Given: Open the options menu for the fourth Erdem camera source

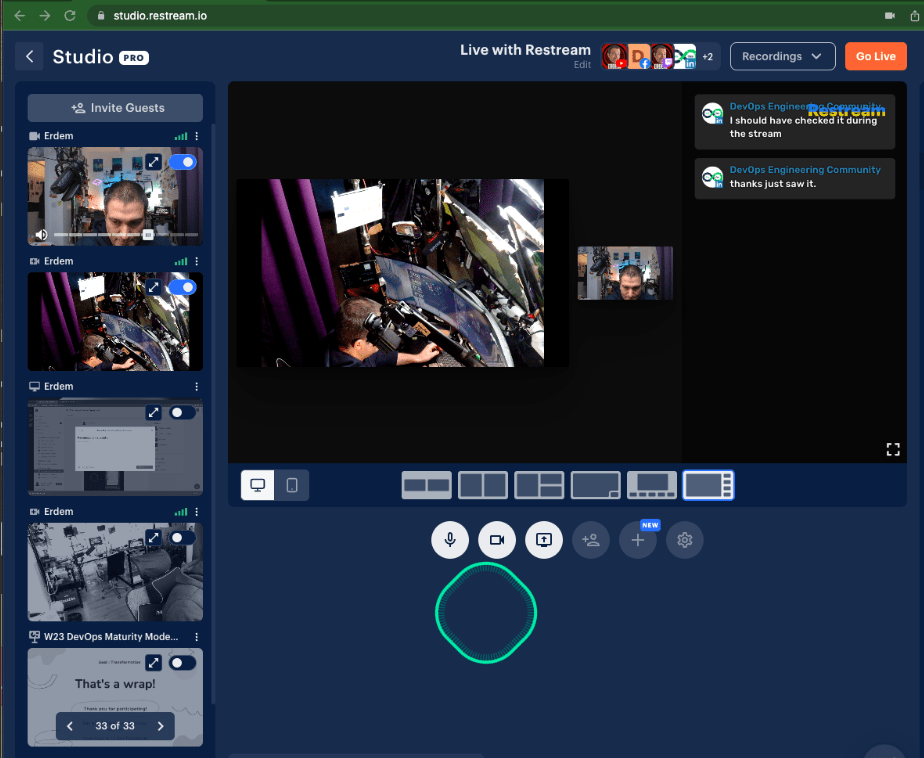Looking at the screenshot, I should (197, 512).
